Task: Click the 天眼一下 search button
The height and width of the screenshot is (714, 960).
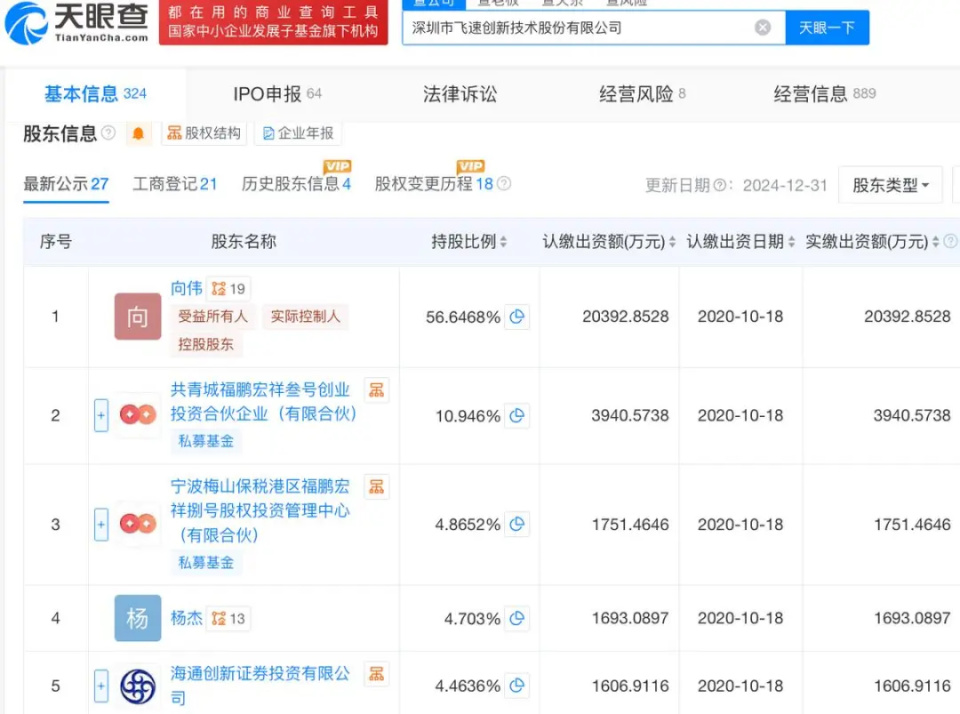Action: click(828, 27)
